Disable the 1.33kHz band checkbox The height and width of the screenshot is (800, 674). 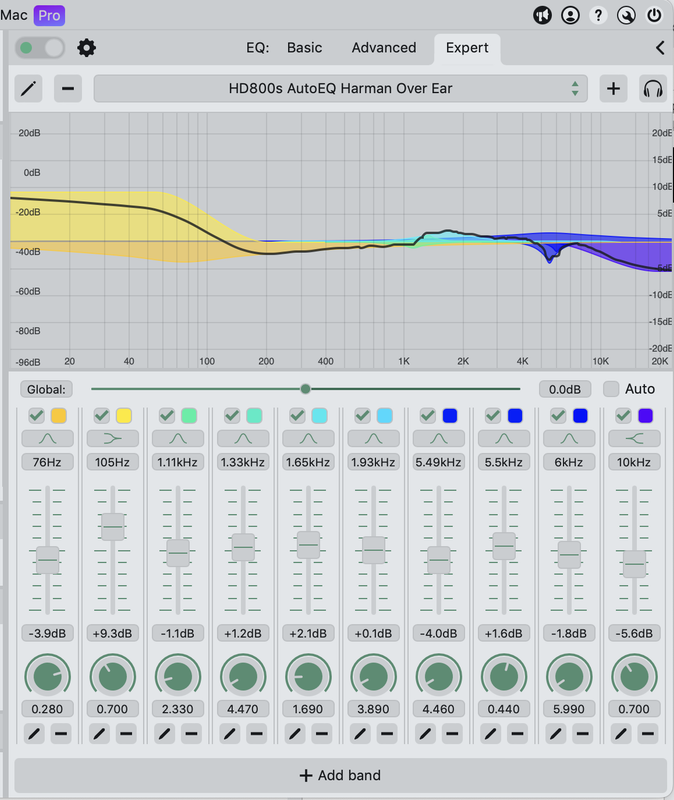pos(232,416)
